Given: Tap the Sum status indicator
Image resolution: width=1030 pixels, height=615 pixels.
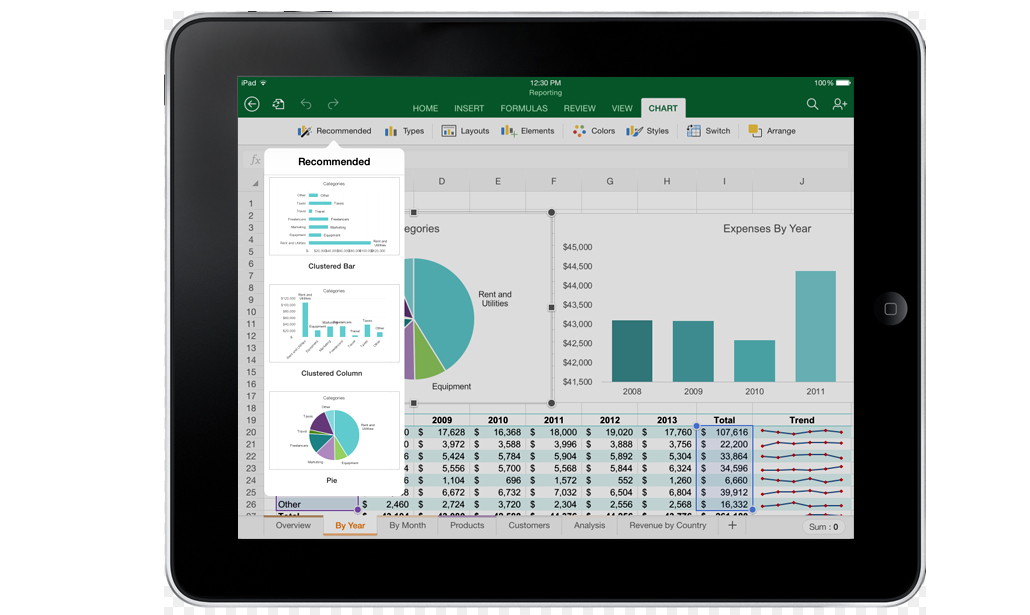Looking at the screenshot, I should tap(824, 527).
